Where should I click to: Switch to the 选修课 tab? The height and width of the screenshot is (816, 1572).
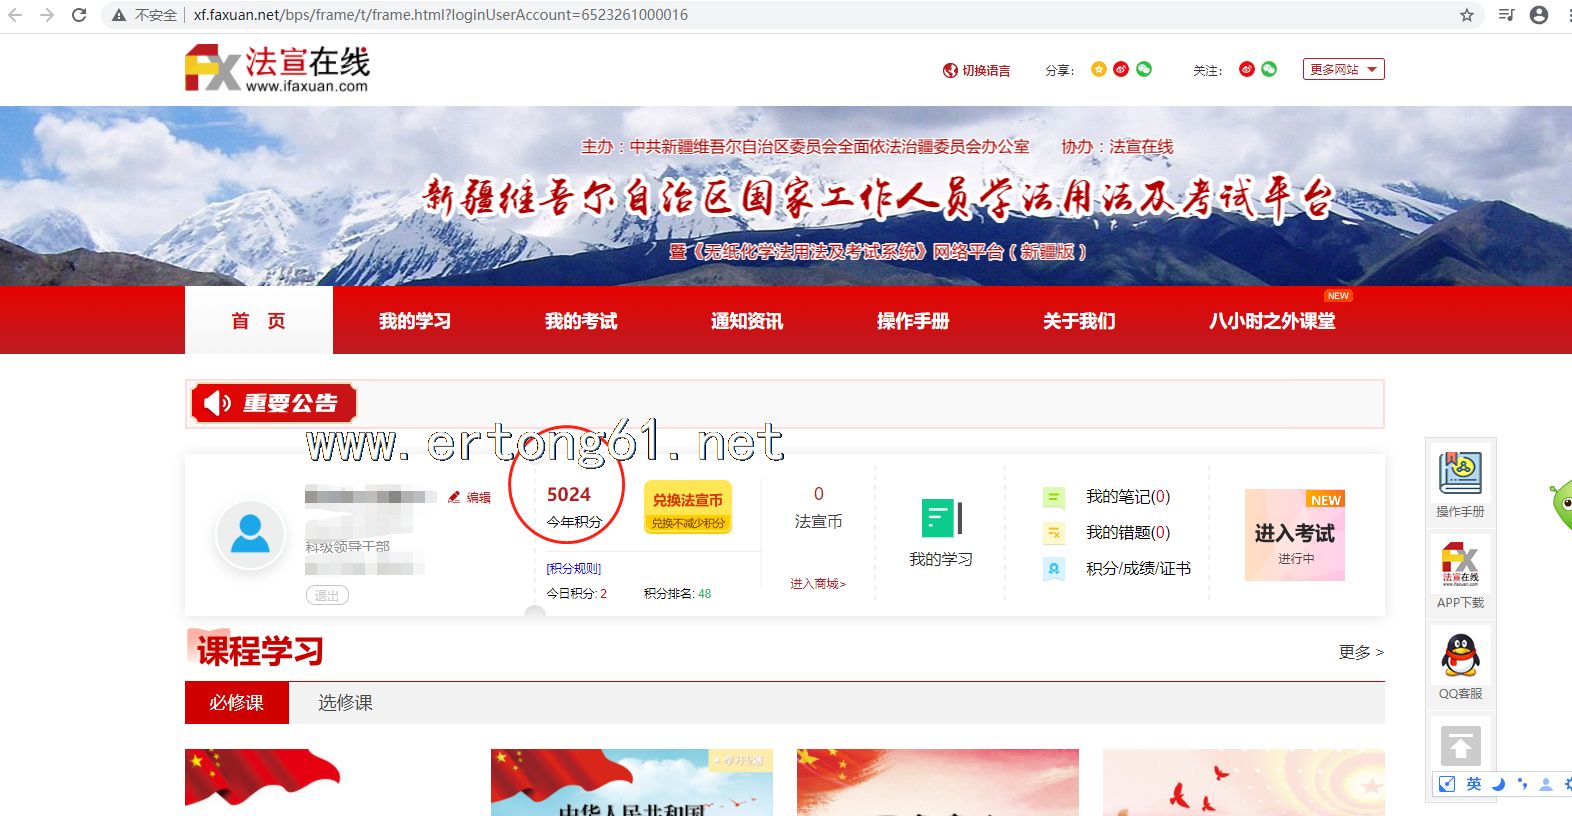(x=345, y=703)
